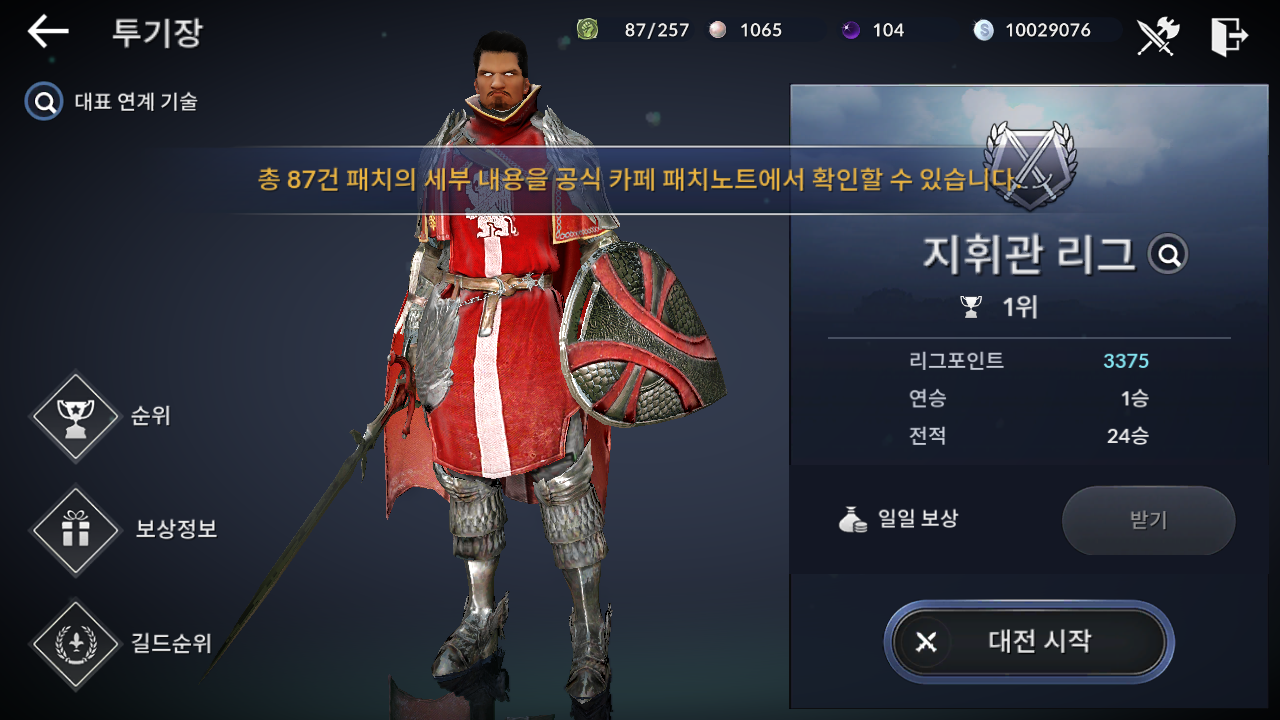Tap the 지휘관 리그 crossed swords emblem

coord(1030,165)
